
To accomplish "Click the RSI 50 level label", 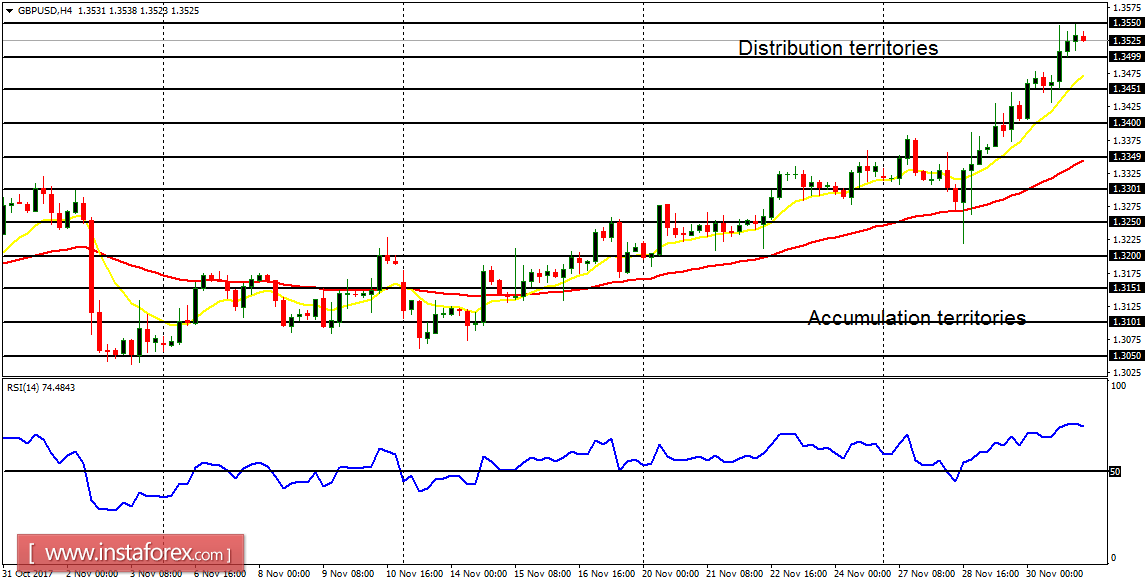I will 1116,472.
